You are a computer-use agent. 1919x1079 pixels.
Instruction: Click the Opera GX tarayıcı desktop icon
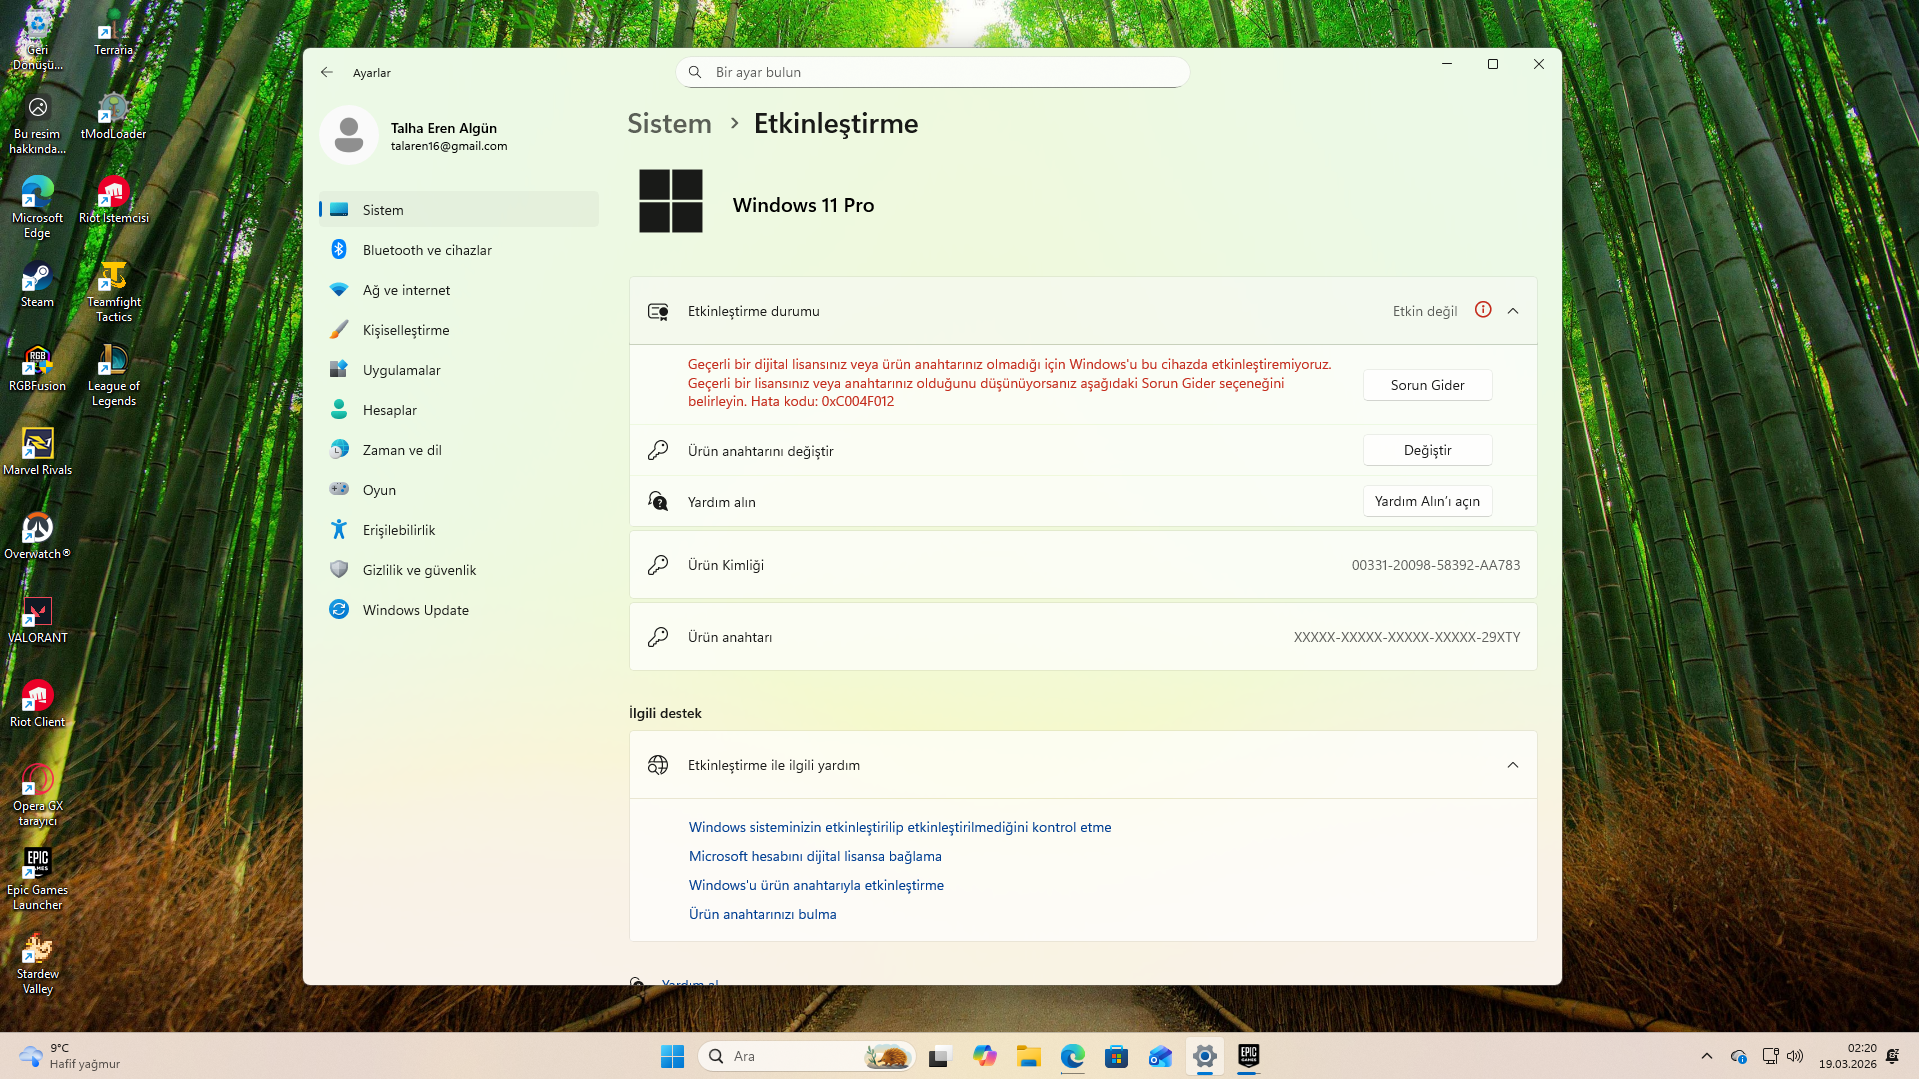tap(37, 795)
